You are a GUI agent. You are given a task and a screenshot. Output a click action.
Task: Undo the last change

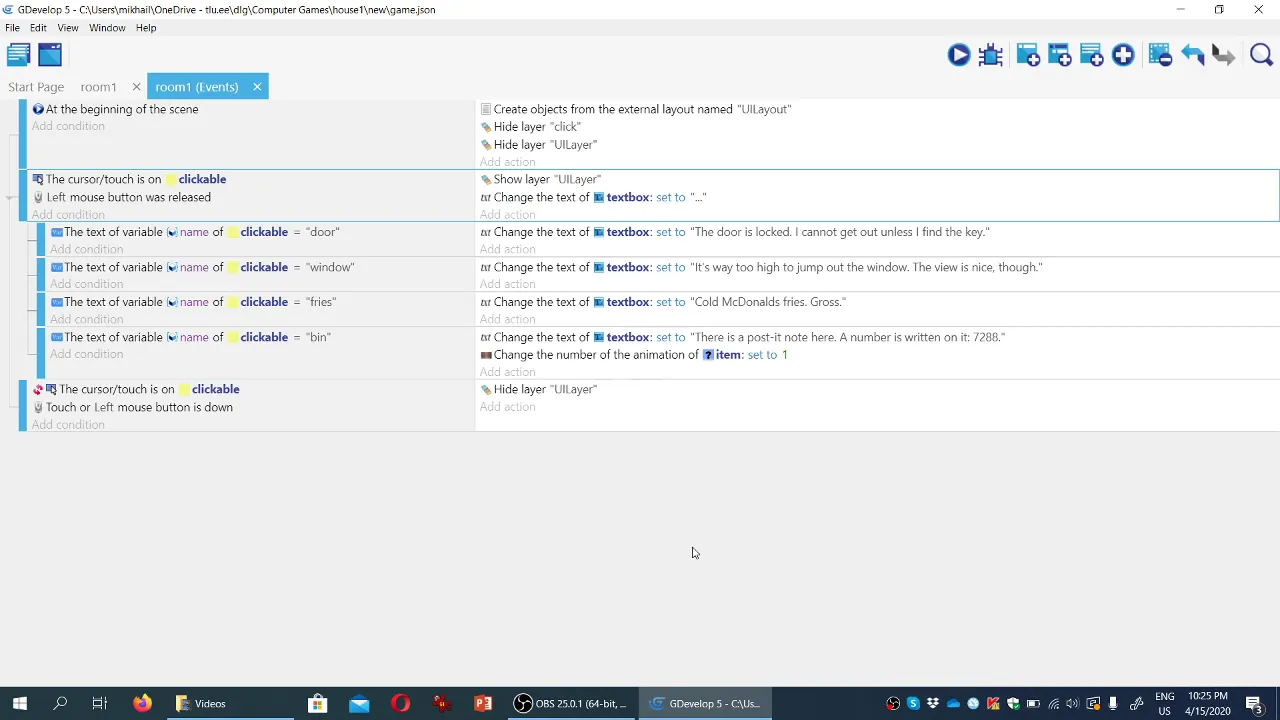pos(1192,55)
